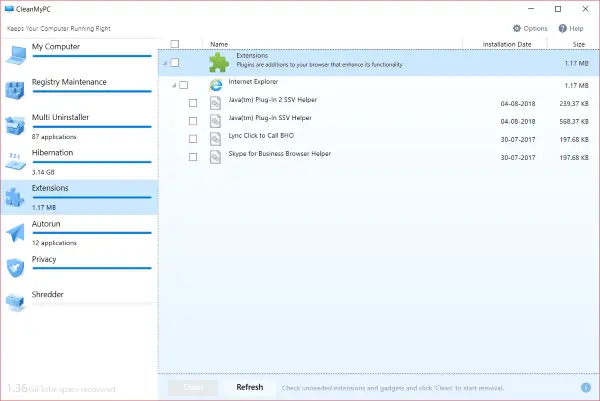Sort by the Name column header
Viewport: 600px width, 401px height.
click(x=219, y=44)
